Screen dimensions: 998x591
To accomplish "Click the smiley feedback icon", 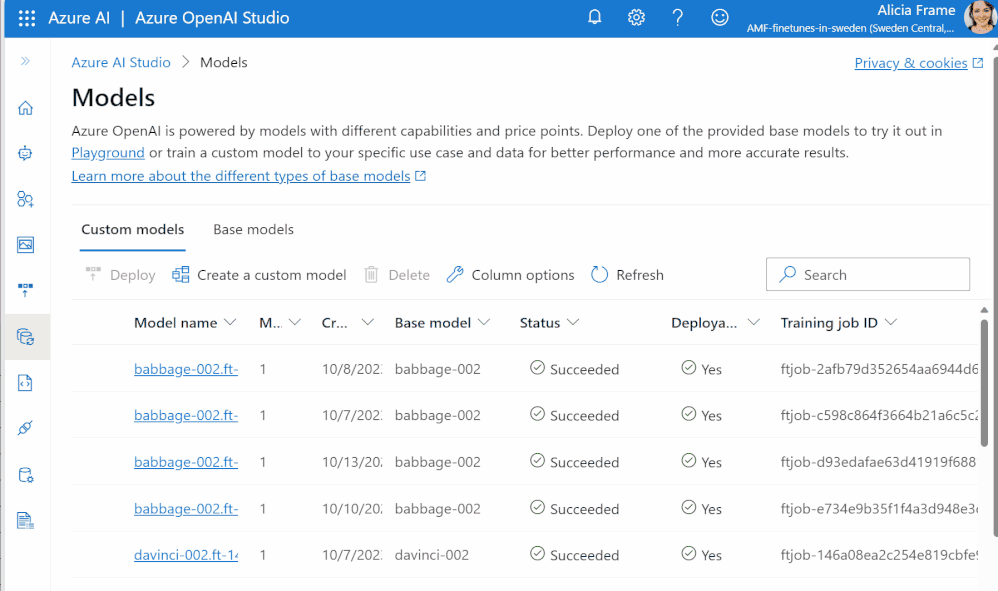I will tap(720, 17).
